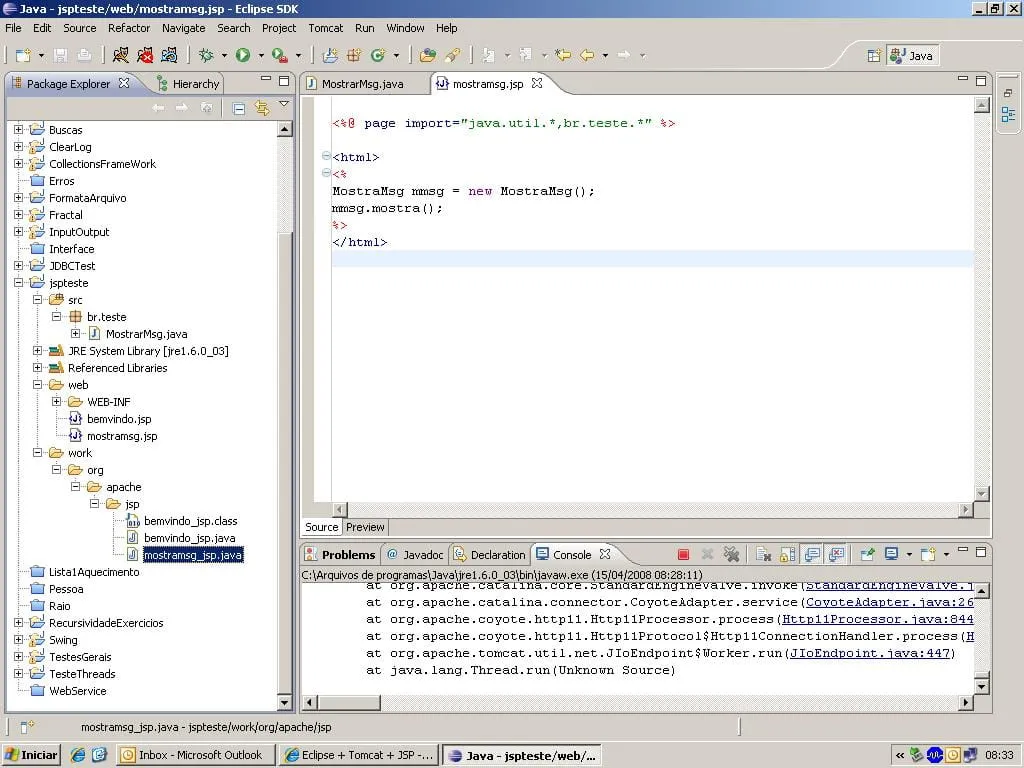The width and height of the screenshot is (1024, 768).
Task: Click the Clear Console icon
Action: 762,554
